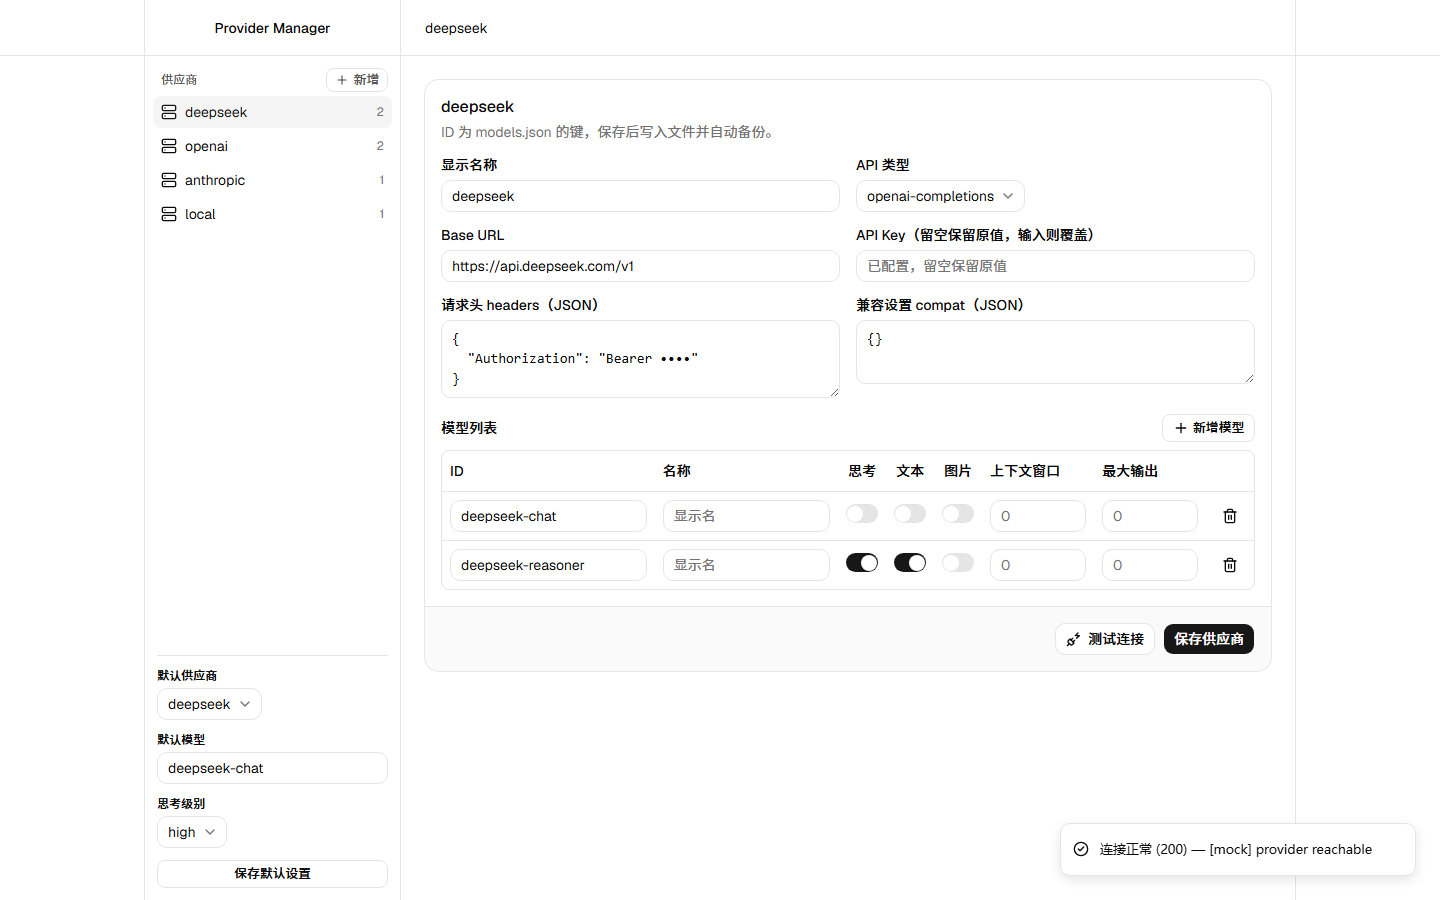Click into the 兼容设置 compat JSON textarea
This screenshot has height=900, width=1440.
click(x=1055, y=352)
